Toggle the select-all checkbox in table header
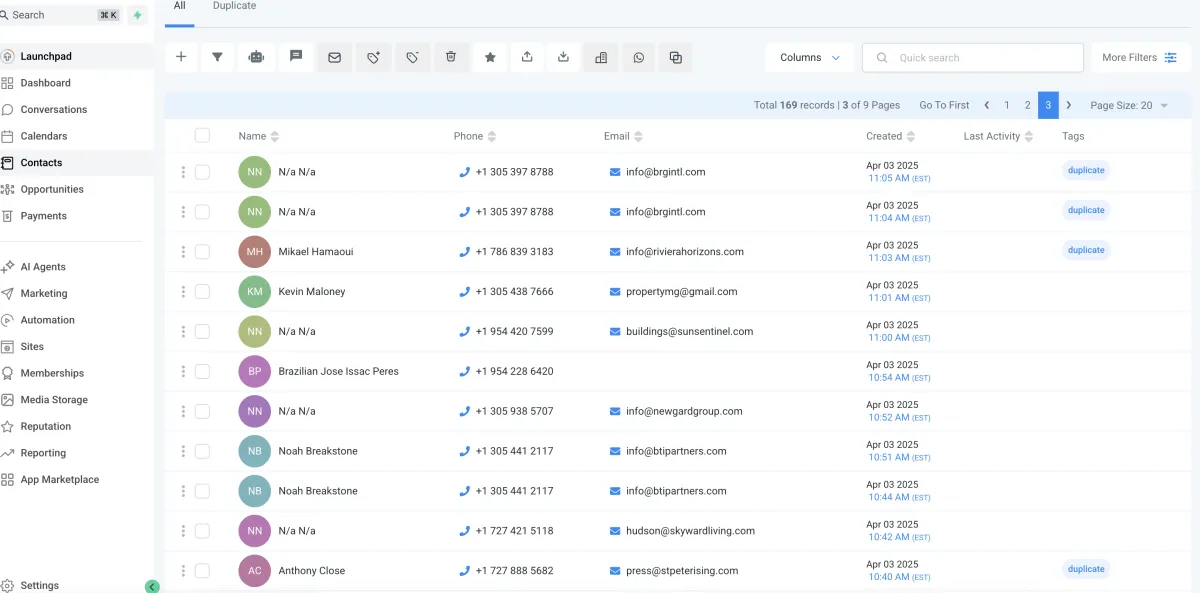1200x593 pixels. tap(202, 136)
